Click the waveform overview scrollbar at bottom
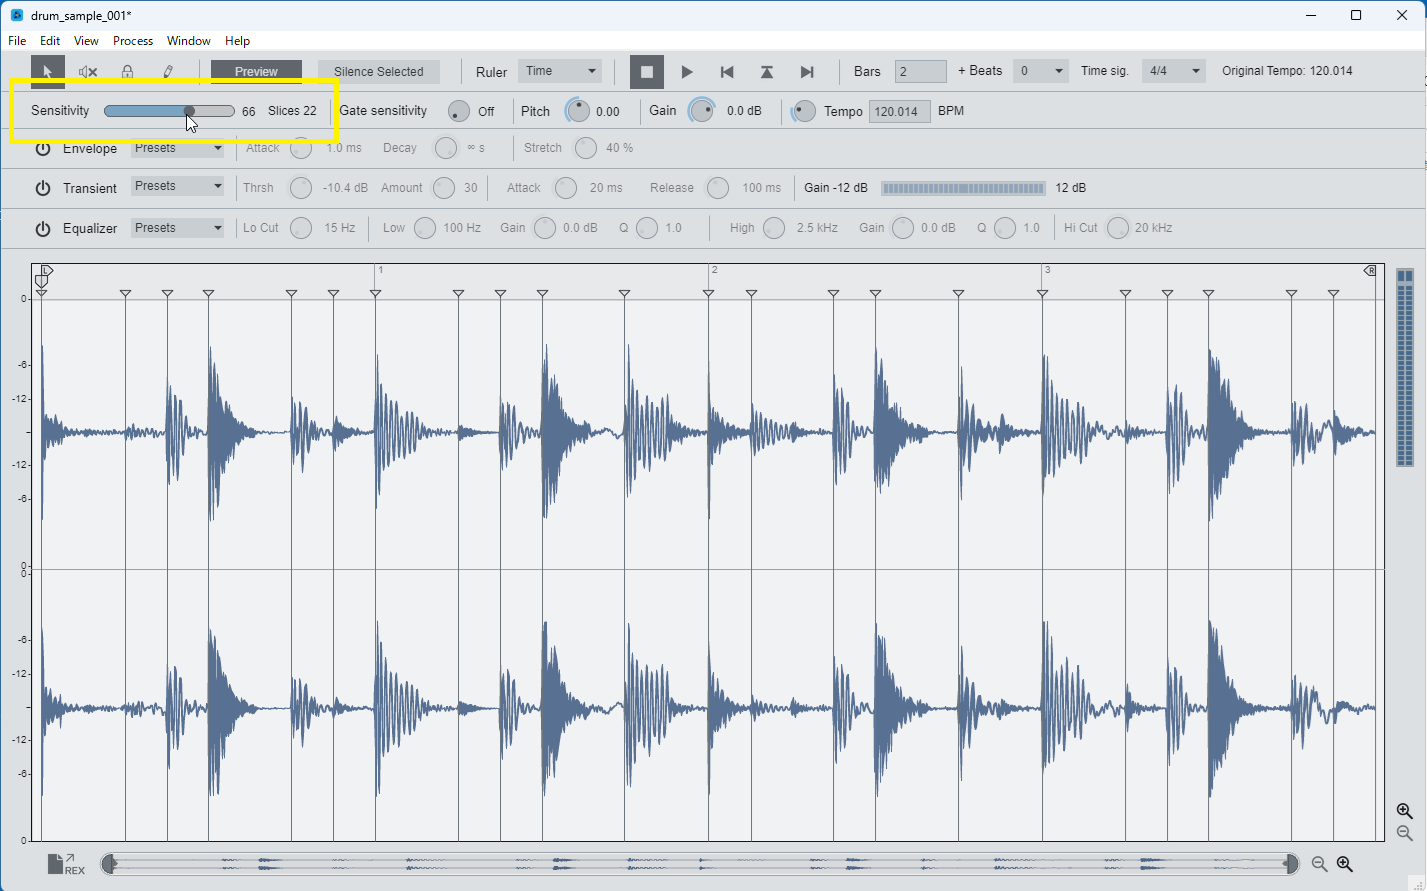 point(700,864)
